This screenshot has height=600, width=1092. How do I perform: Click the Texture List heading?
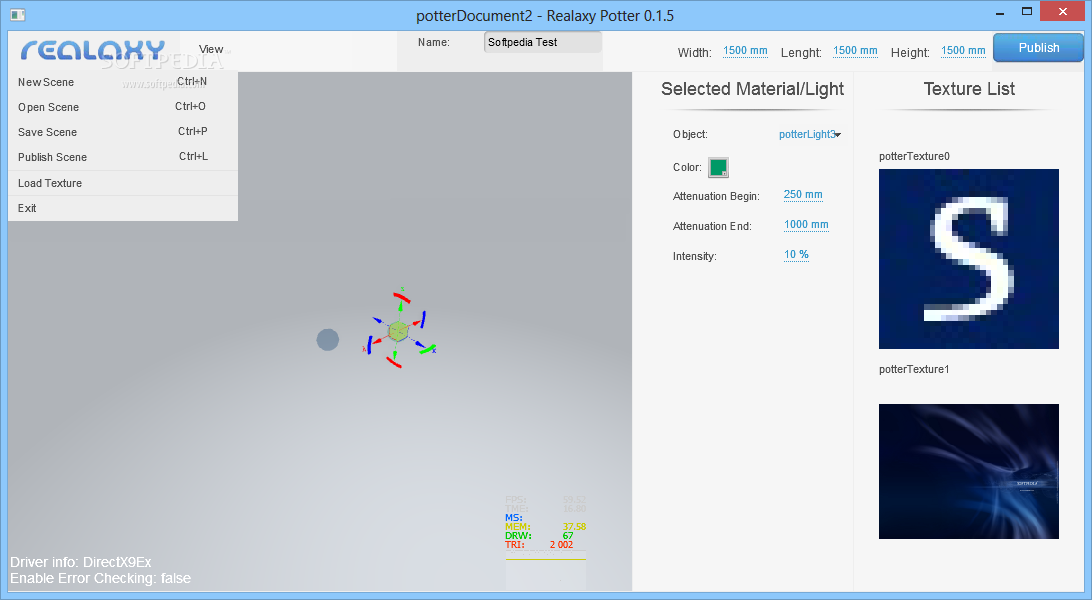[x=969, y=89]
